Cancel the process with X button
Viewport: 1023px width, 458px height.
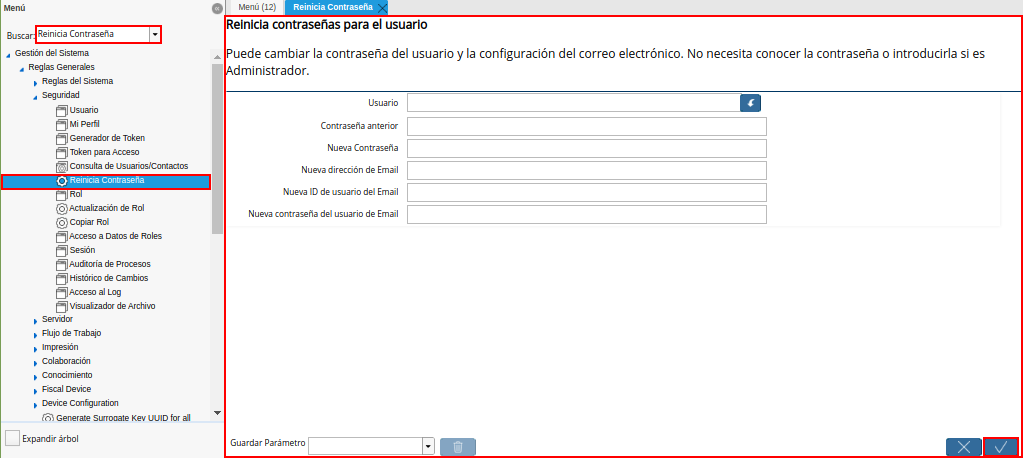point(964,447)
